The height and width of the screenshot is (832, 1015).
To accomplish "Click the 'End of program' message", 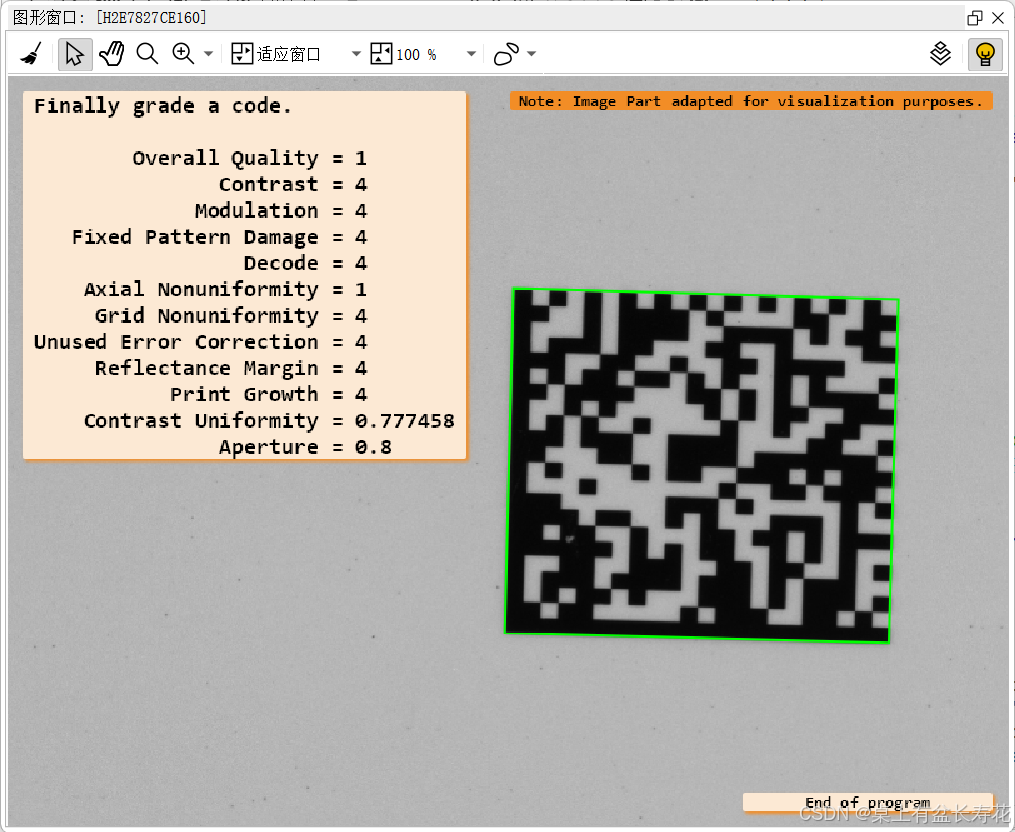I will pos(867,803).
